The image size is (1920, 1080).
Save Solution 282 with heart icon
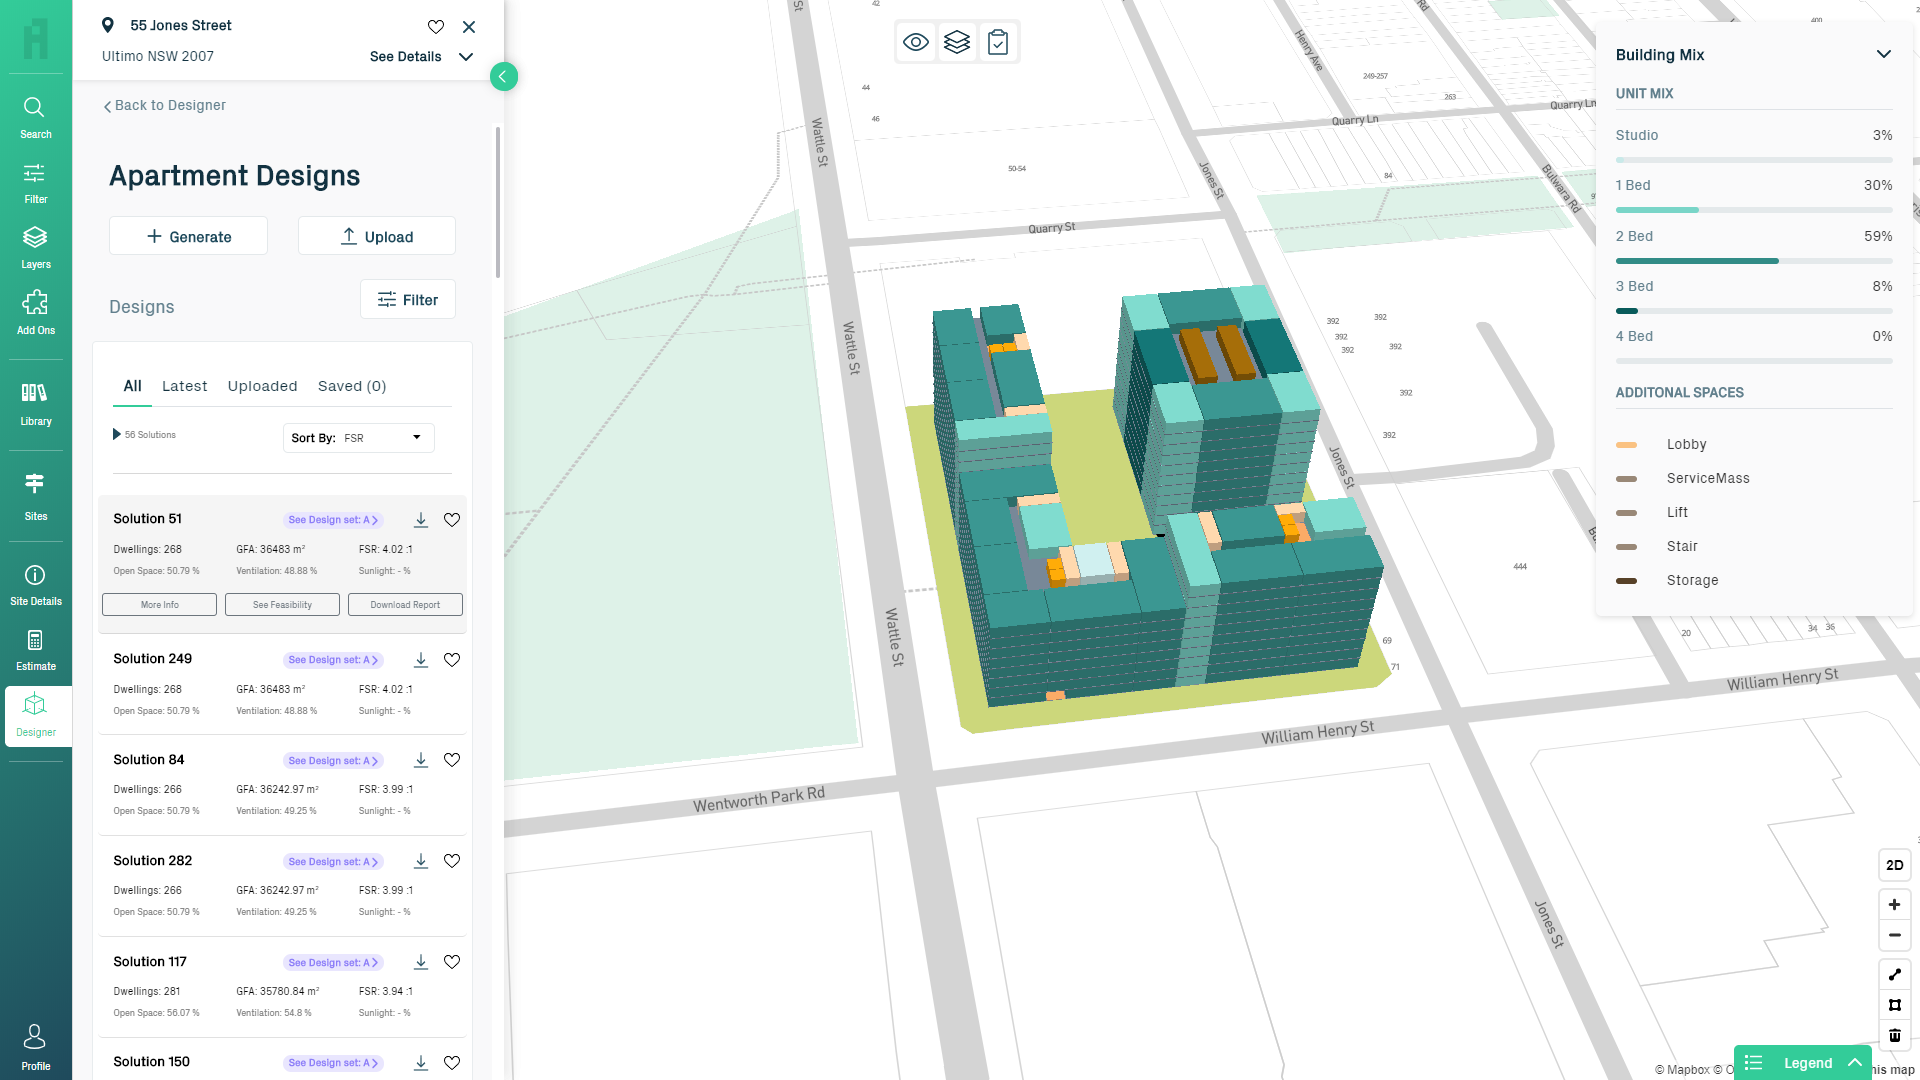(x=452, y=861)
